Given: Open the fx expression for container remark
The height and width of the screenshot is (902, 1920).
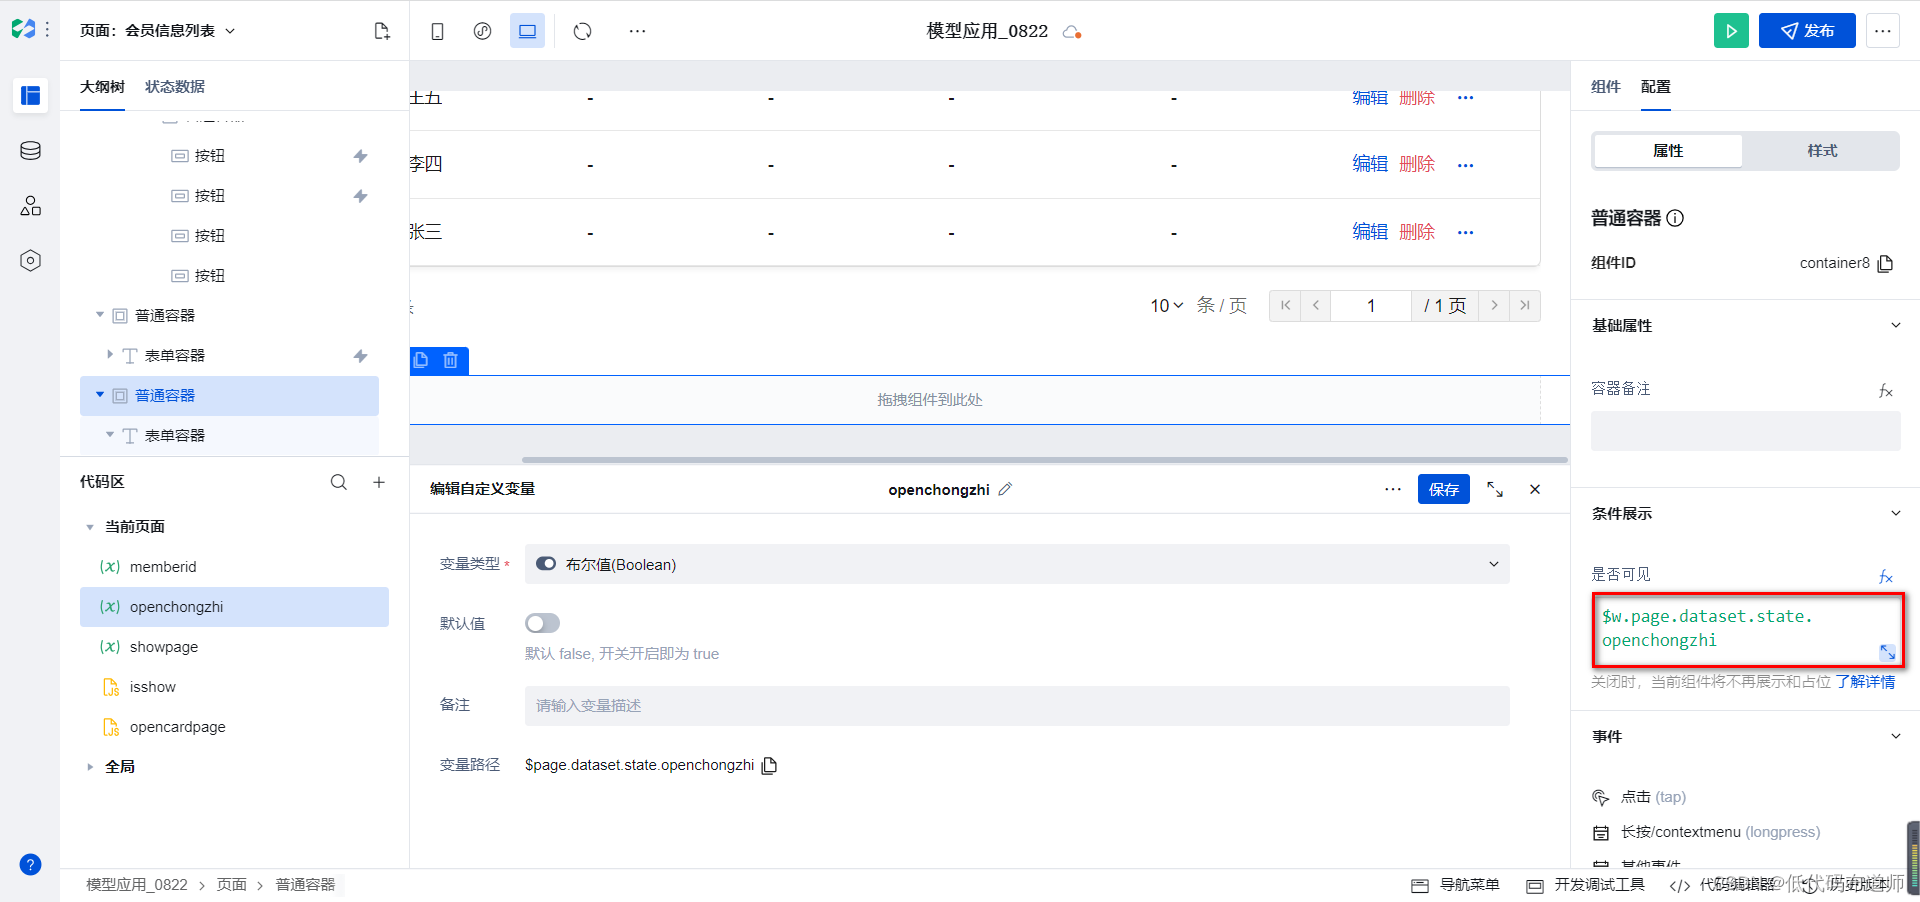Looking at the screenshot, I should coord(1886,391).
